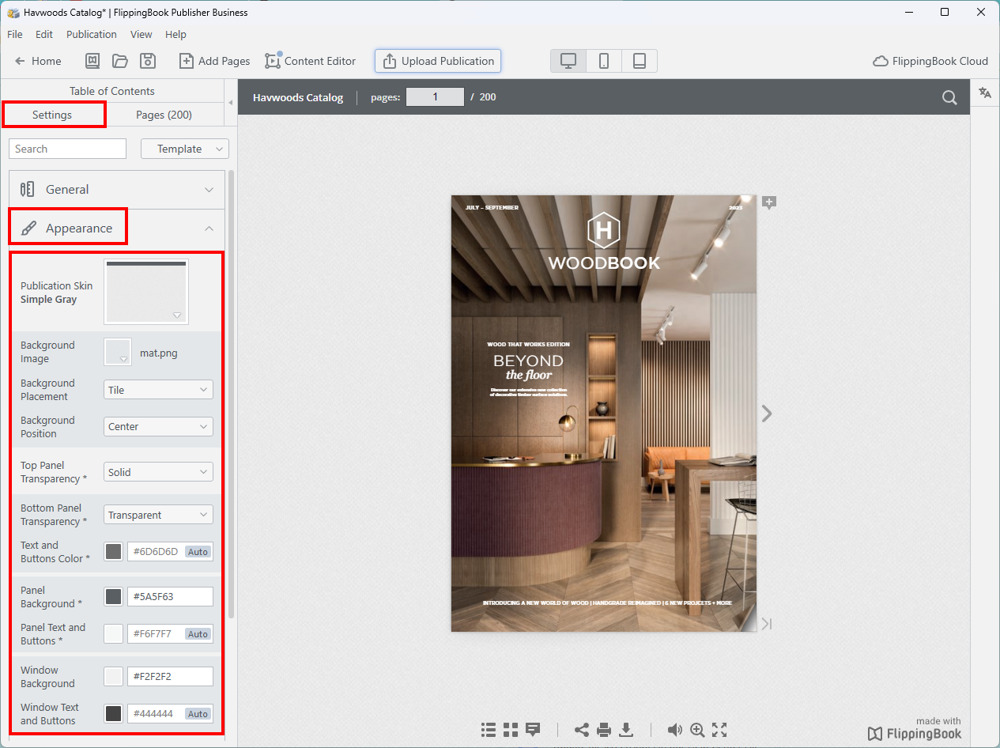Choose a Background Image via its thumbnail

click(x=117, y=351)
